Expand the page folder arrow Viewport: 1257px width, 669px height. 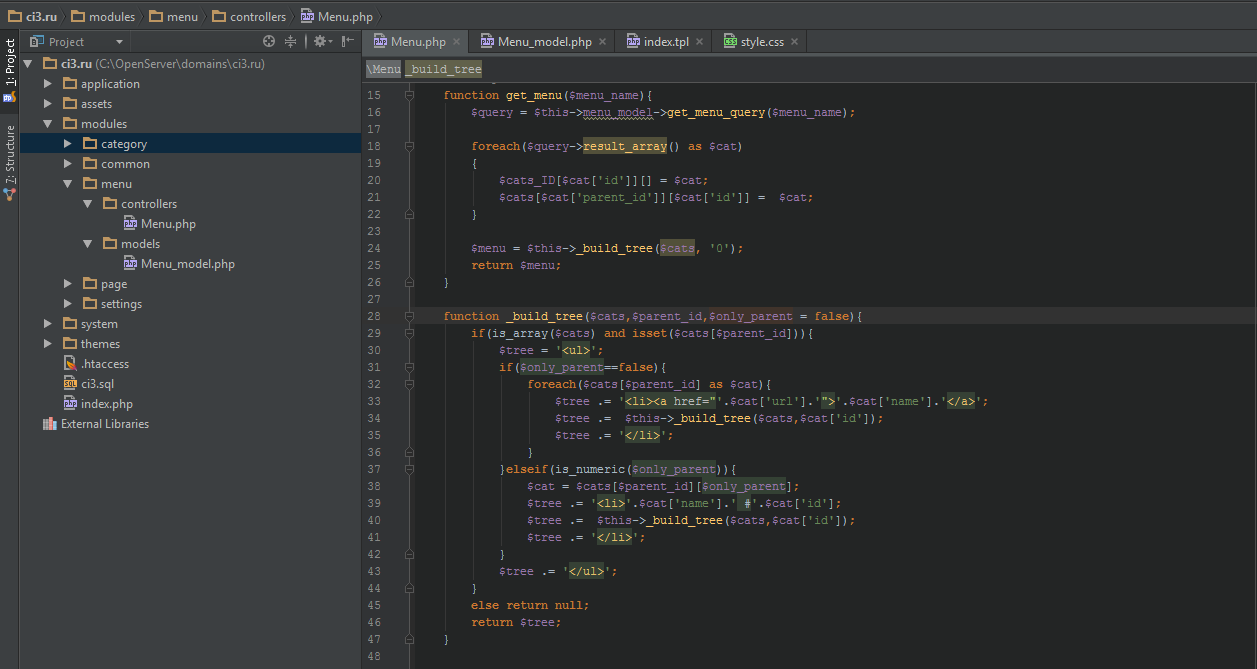tap(67, 284)
